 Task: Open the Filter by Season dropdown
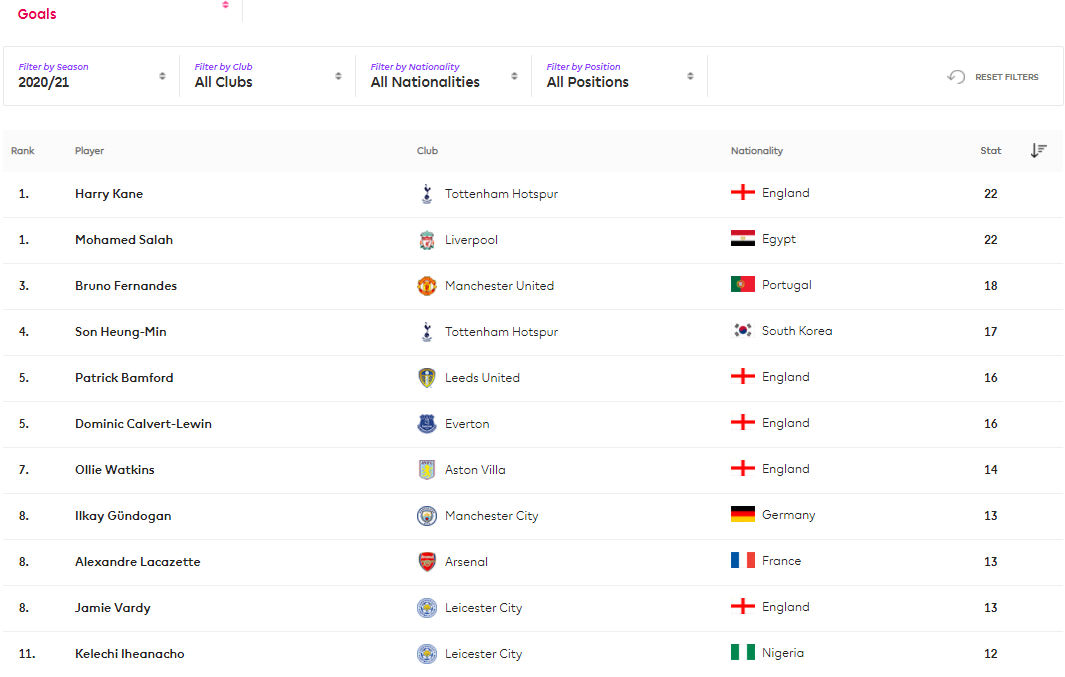(x=92, y=76)
